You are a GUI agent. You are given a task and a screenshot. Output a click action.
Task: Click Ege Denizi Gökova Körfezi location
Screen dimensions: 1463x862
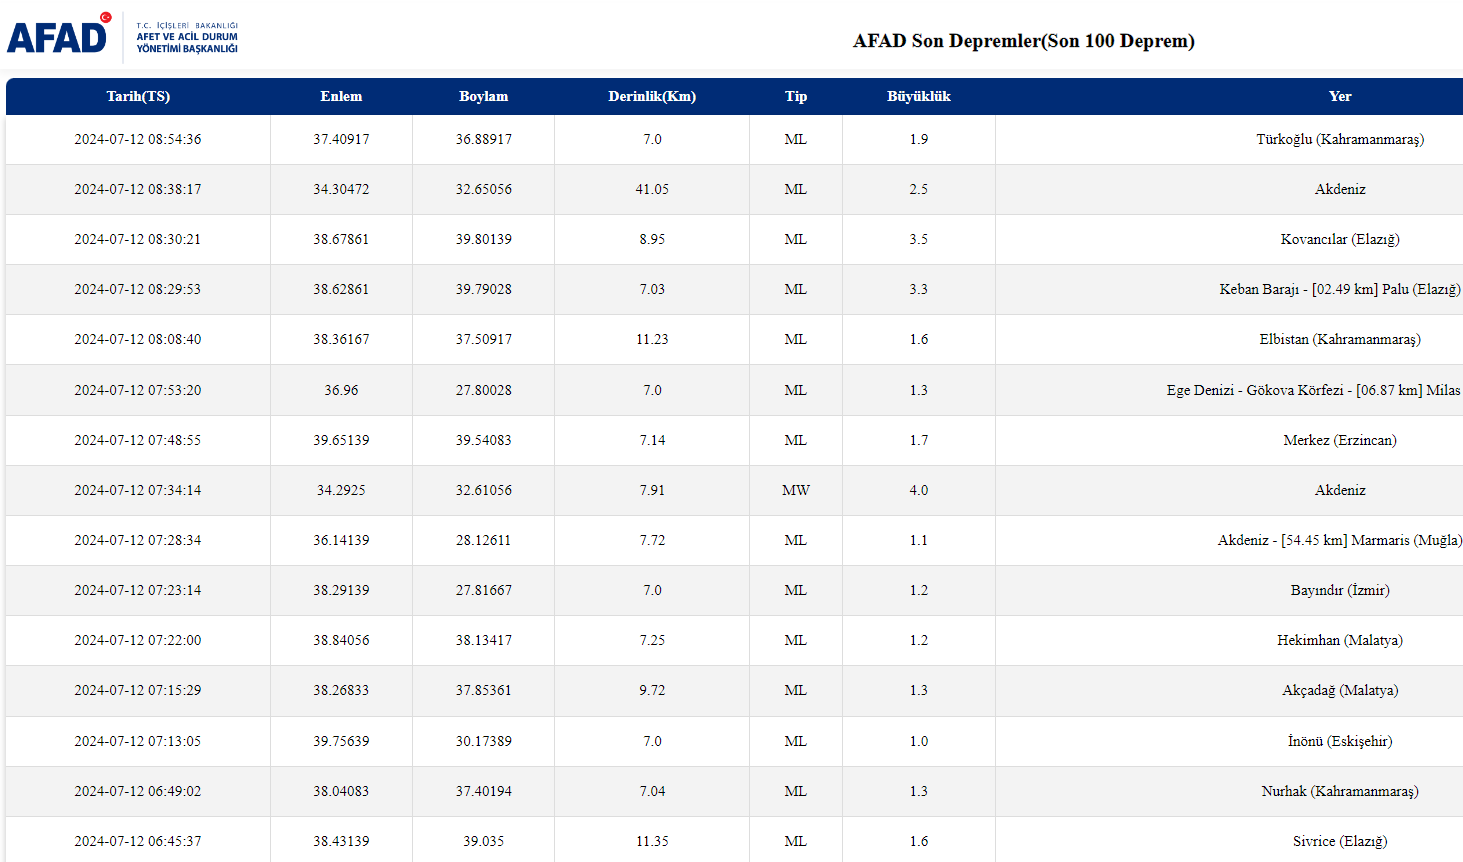coord(1314,390)
